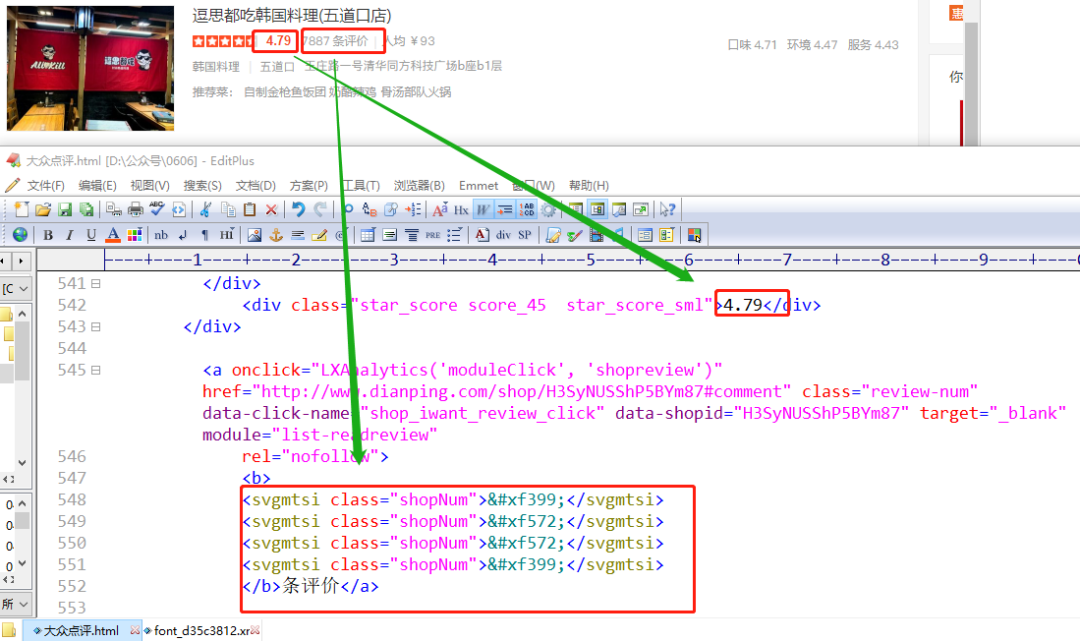Open the 帮助(H) menu
Screen dimensions: 1080x641
coord(588,186)
